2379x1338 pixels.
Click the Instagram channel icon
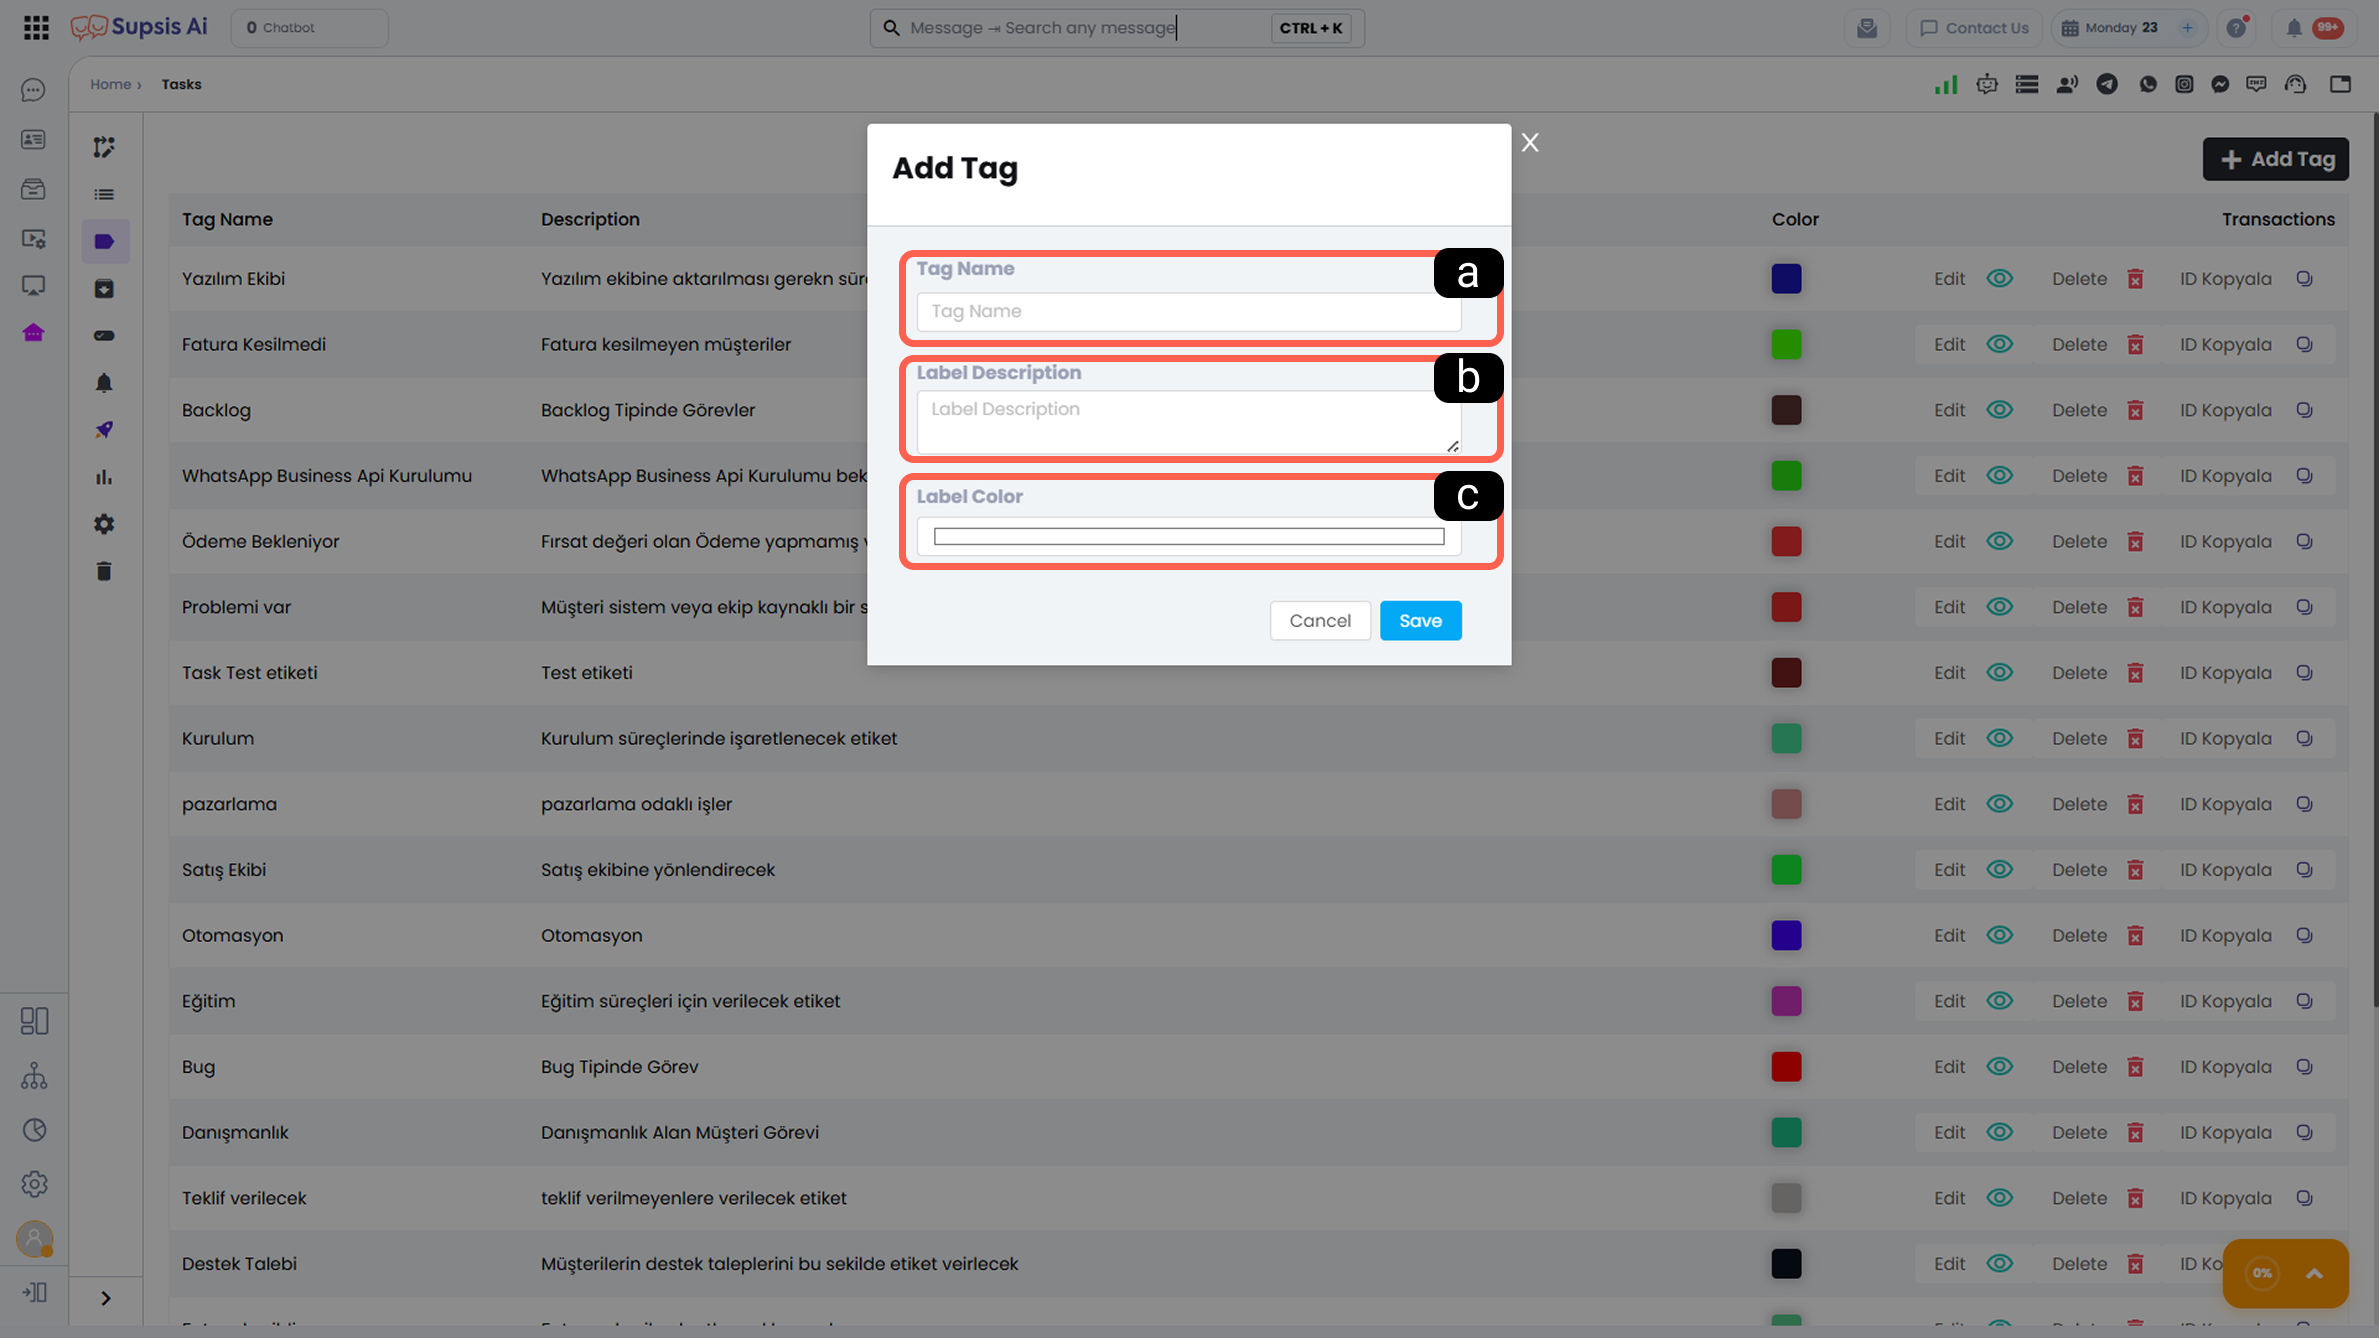click(2184, 84)
